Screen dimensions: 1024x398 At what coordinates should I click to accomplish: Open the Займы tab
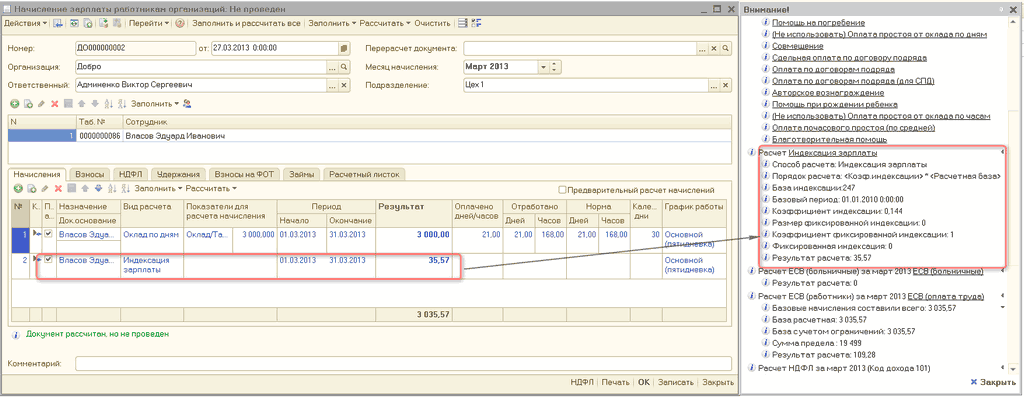(302, 174)
